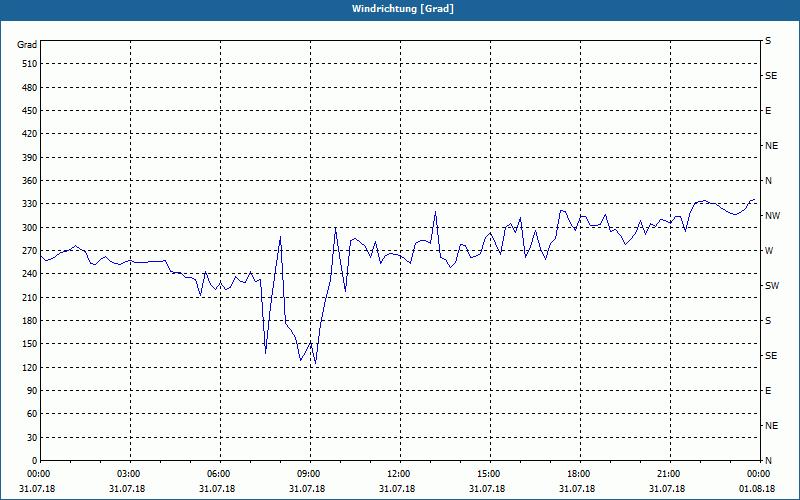Click the 480 y-axis value

[x=30, y=88]
